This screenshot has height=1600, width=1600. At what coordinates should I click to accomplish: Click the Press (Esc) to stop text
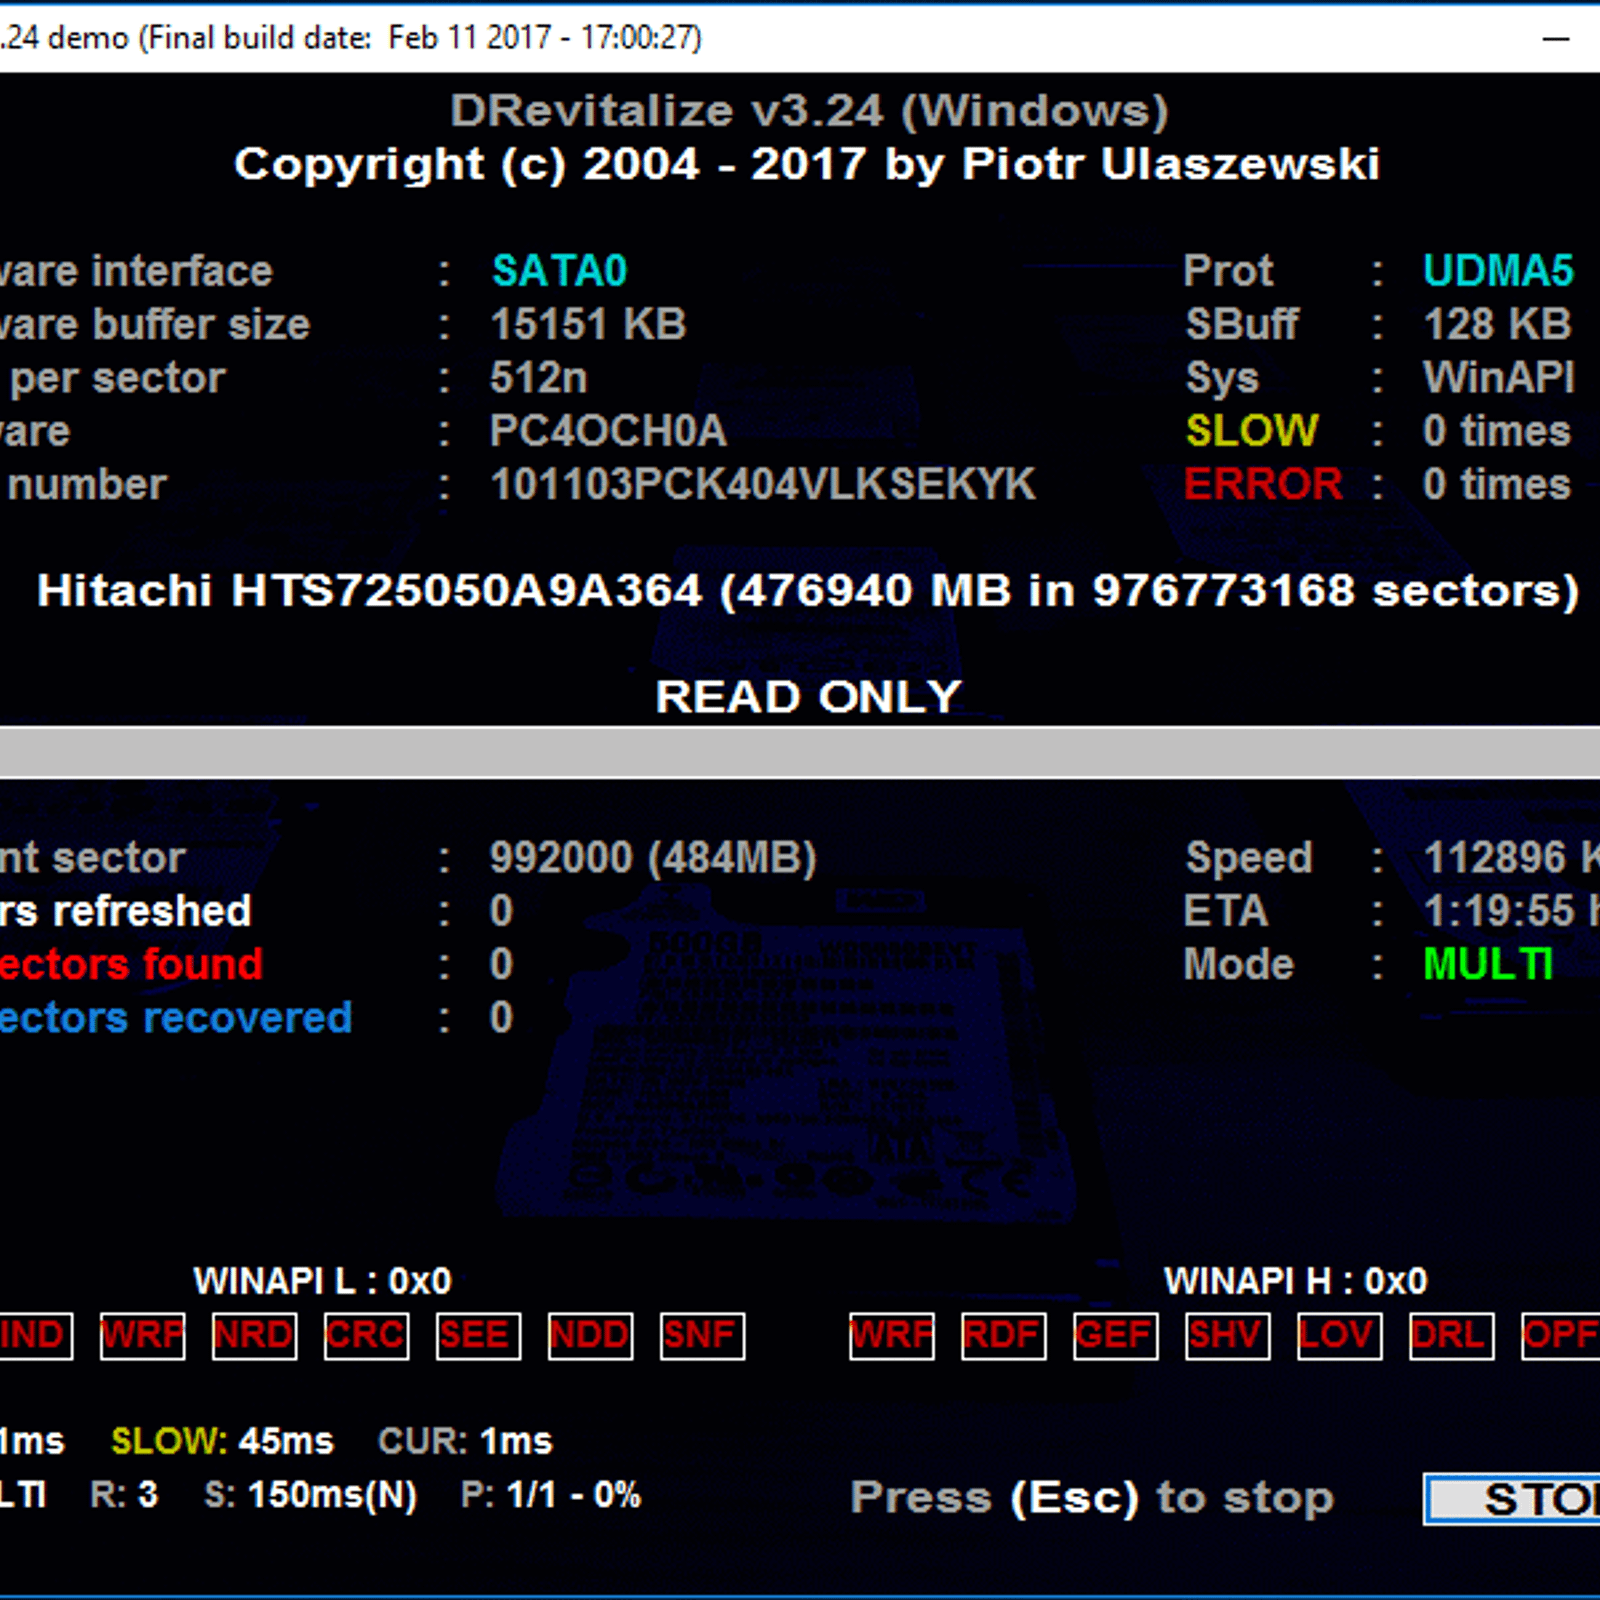[x=1092, y=1498]
